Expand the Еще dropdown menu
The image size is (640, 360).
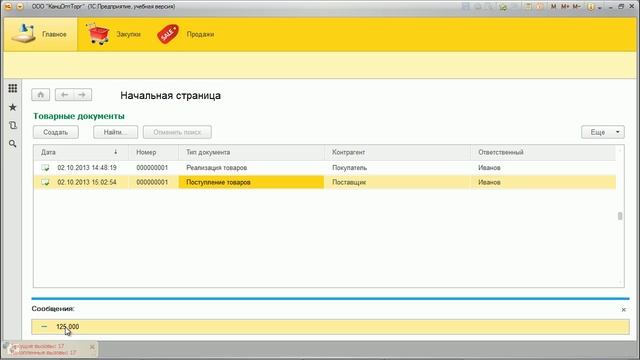tap(603, 132)
